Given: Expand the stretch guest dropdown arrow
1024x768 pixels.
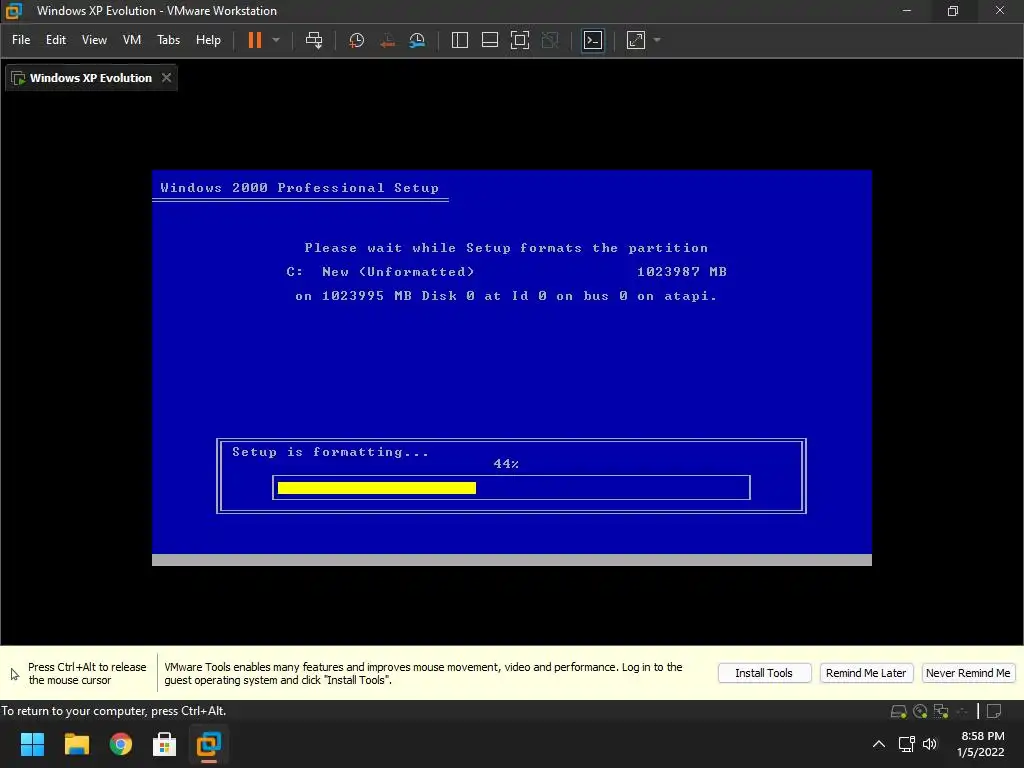Looking at the screenshot, I should click(x=657, y=40).
